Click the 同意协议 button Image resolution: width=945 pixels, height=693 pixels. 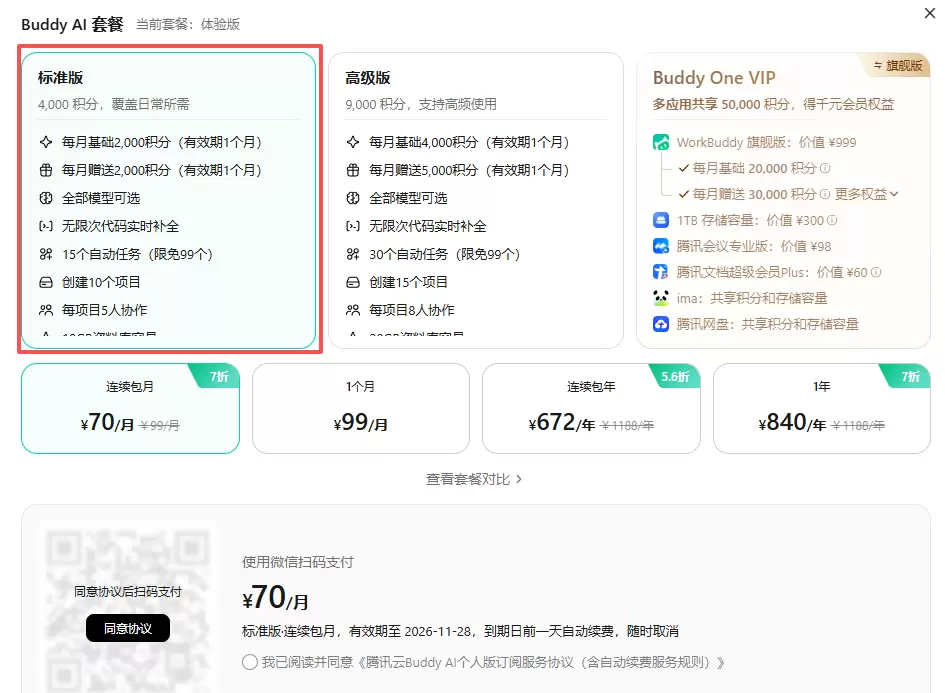[x=128, y=629]
